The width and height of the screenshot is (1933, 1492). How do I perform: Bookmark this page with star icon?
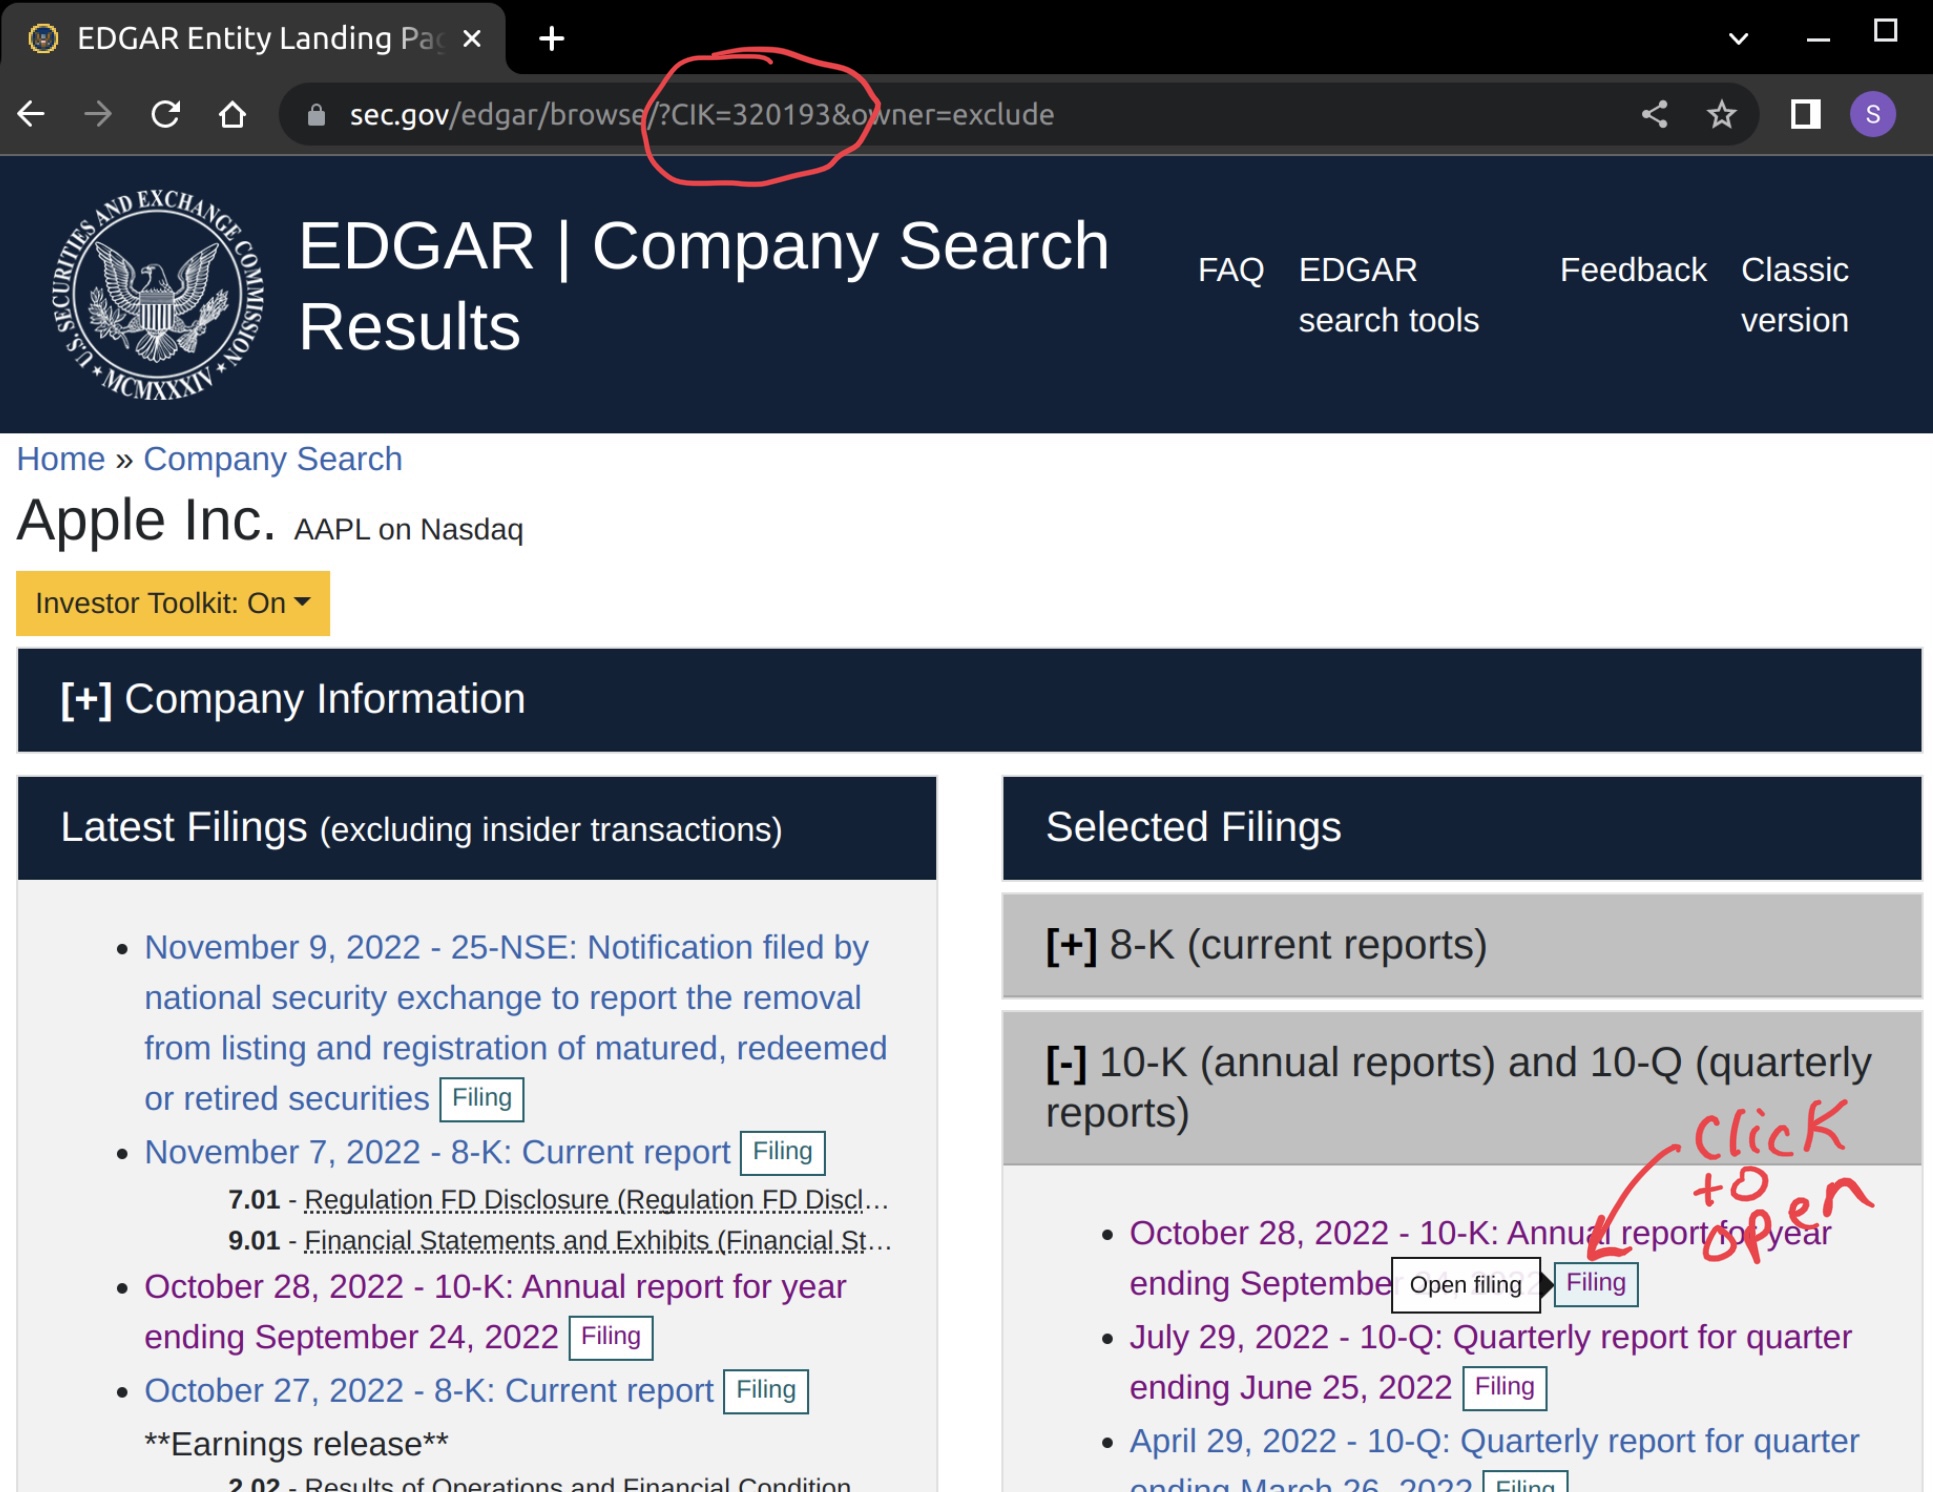(1721, 114)
